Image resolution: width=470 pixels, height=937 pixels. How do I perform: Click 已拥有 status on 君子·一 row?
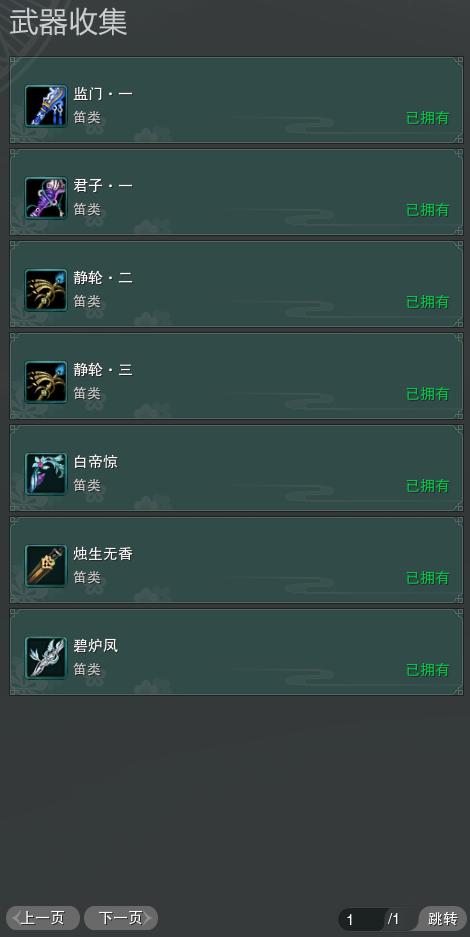pos(428,210)
